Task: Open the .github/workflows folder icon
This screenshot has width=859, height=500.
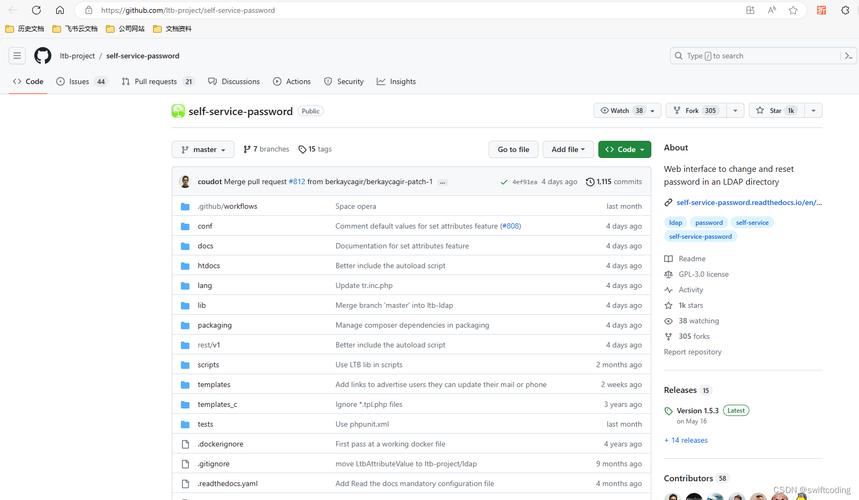Action: 185,206
